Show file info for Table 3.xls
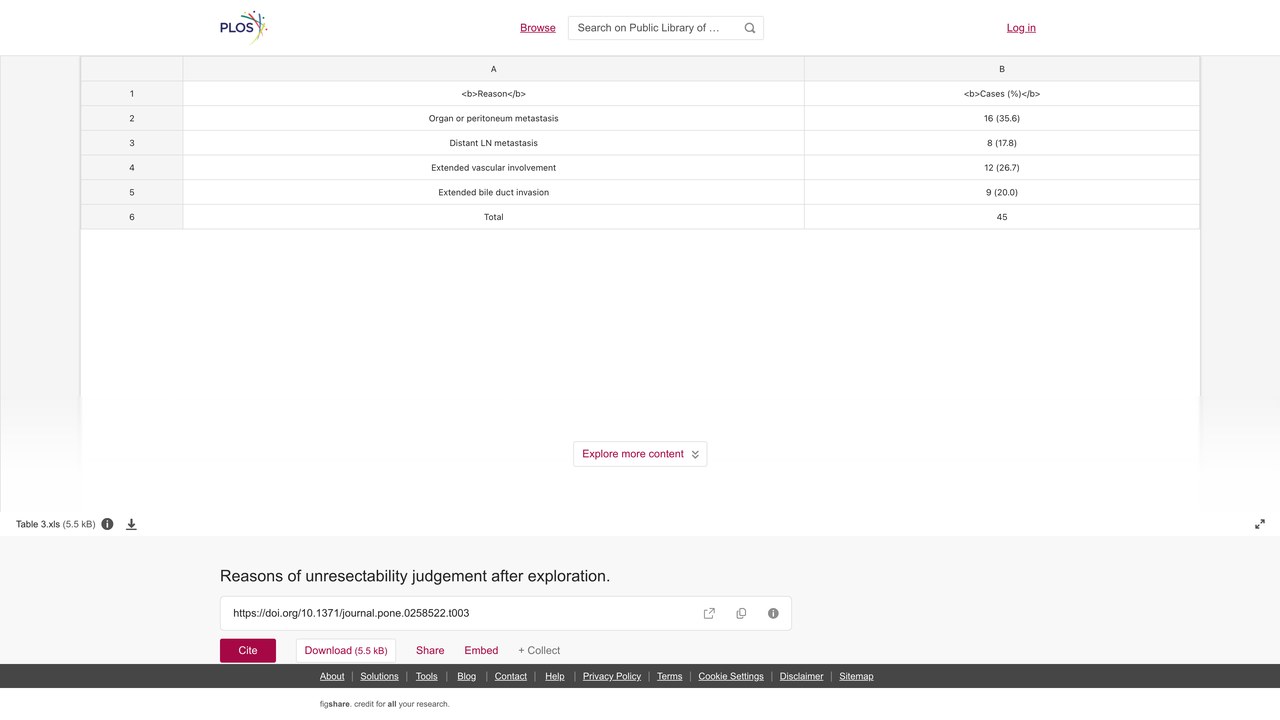Viewport: 1280px width, 720px height. pos(107,524)
